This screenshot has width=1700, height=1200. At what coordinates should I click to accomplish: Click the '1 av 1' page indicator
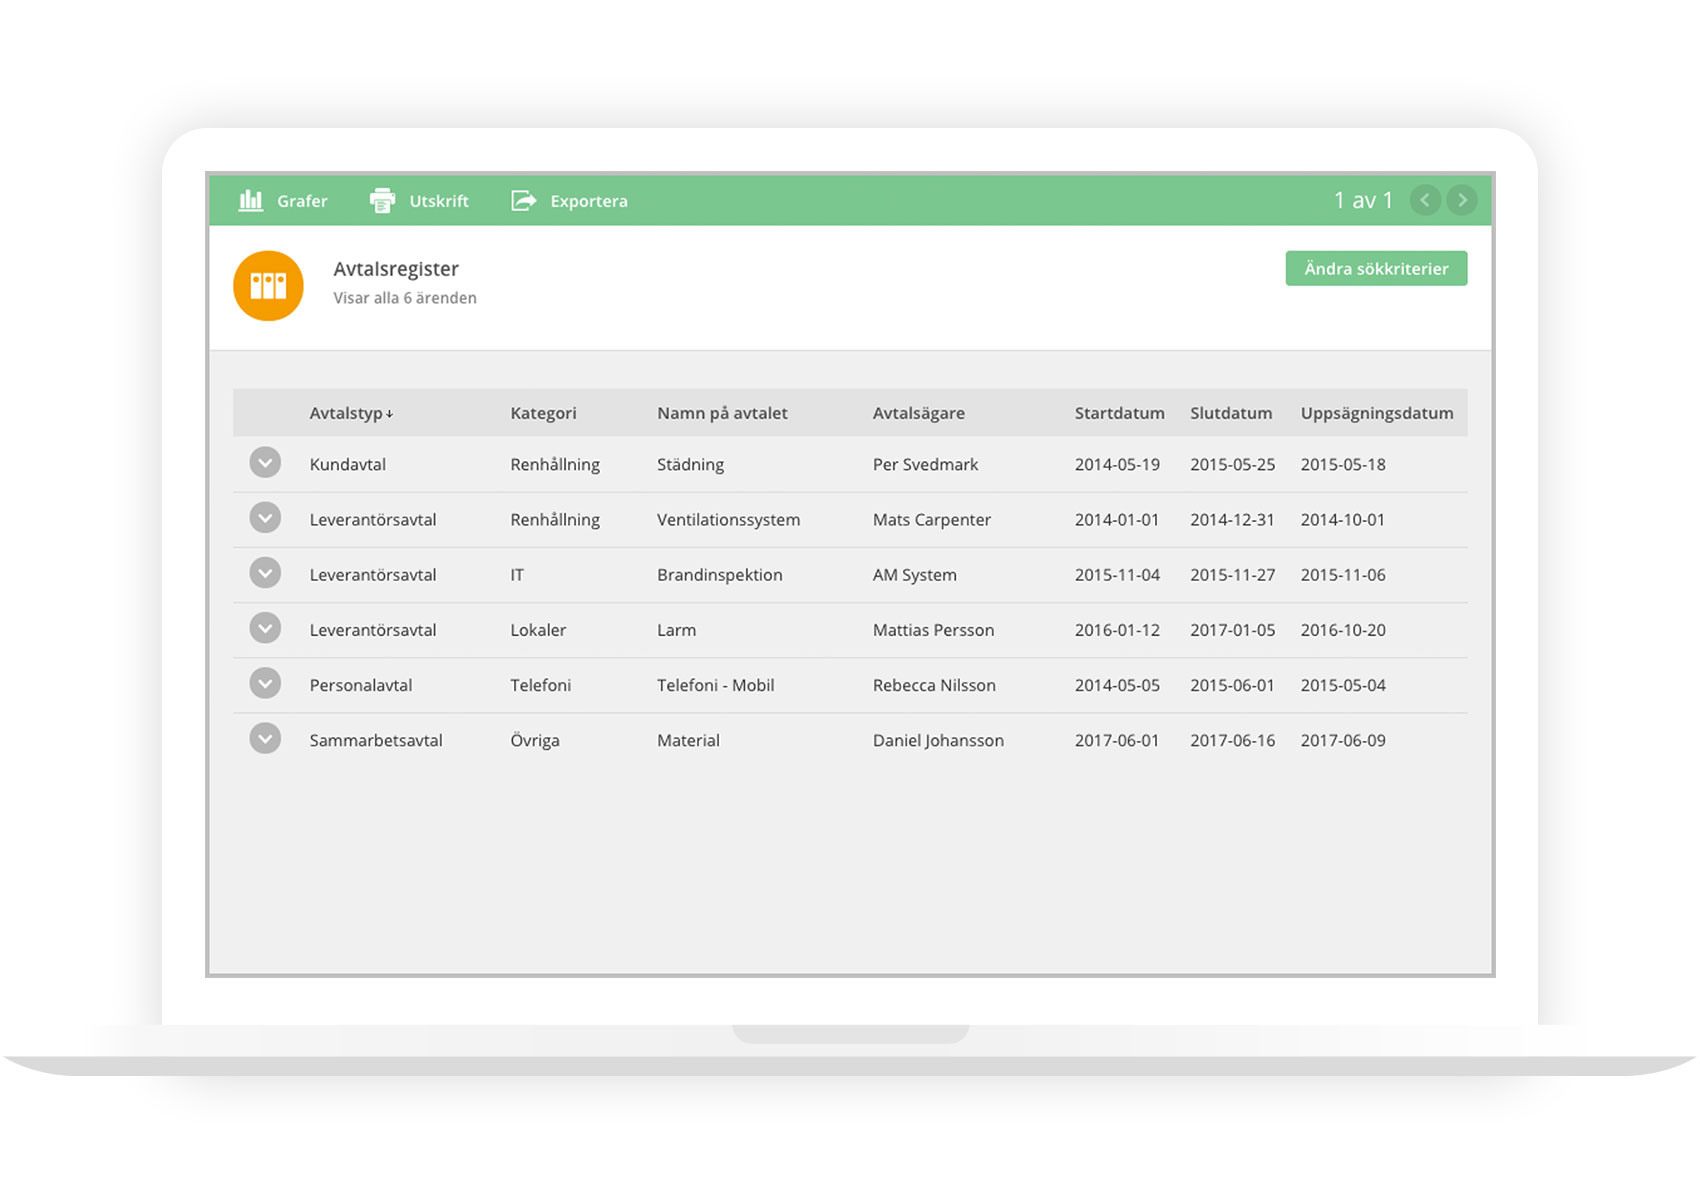point(1363,201)
